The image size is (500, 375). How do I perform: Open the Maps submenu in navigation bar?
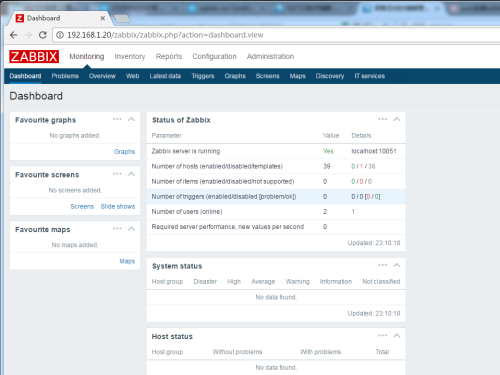[x=297, y=76]
